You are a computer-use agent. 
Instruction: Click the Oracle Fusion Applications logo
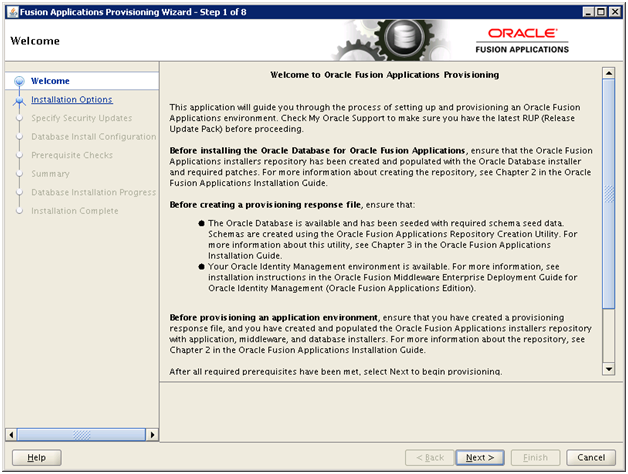(522, 41)
